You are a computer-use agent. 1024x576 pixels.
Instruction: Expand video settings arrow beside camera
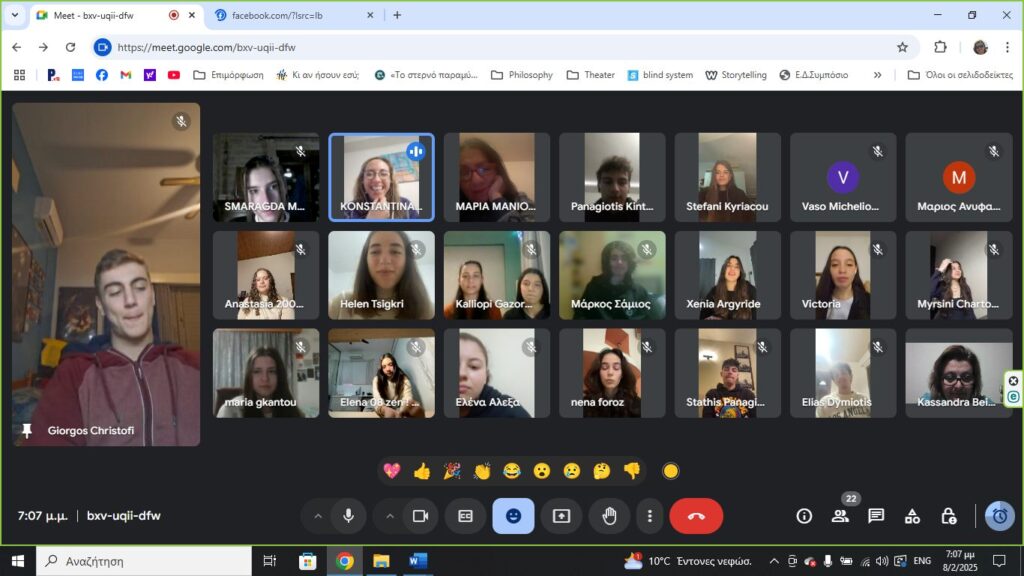pyautogui.click(x=389, y=516)
